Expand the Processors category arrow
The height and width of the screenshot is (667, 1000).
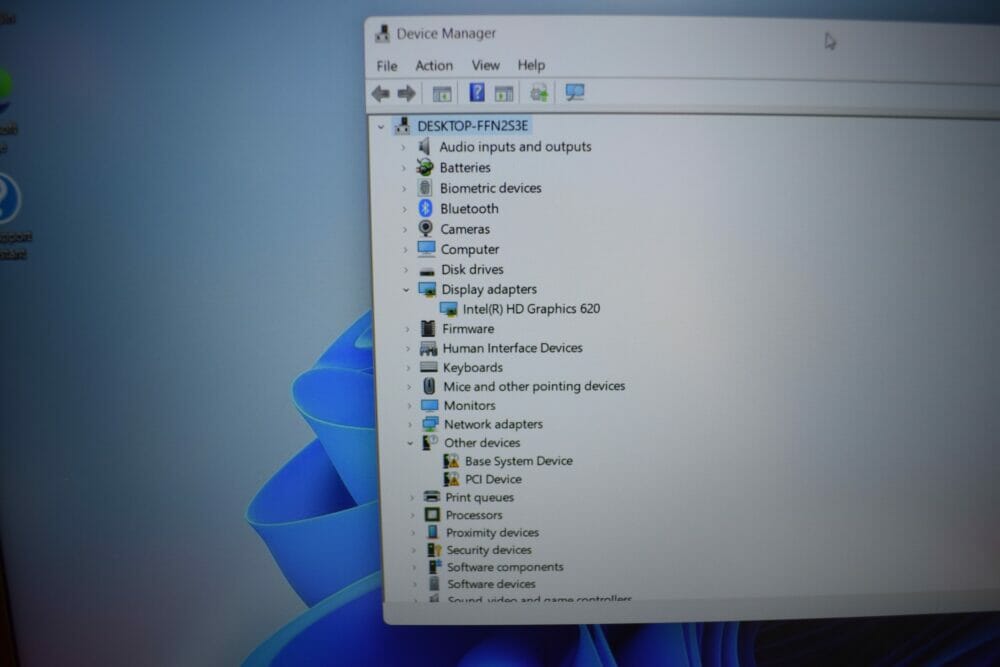(x=412, y=515)
